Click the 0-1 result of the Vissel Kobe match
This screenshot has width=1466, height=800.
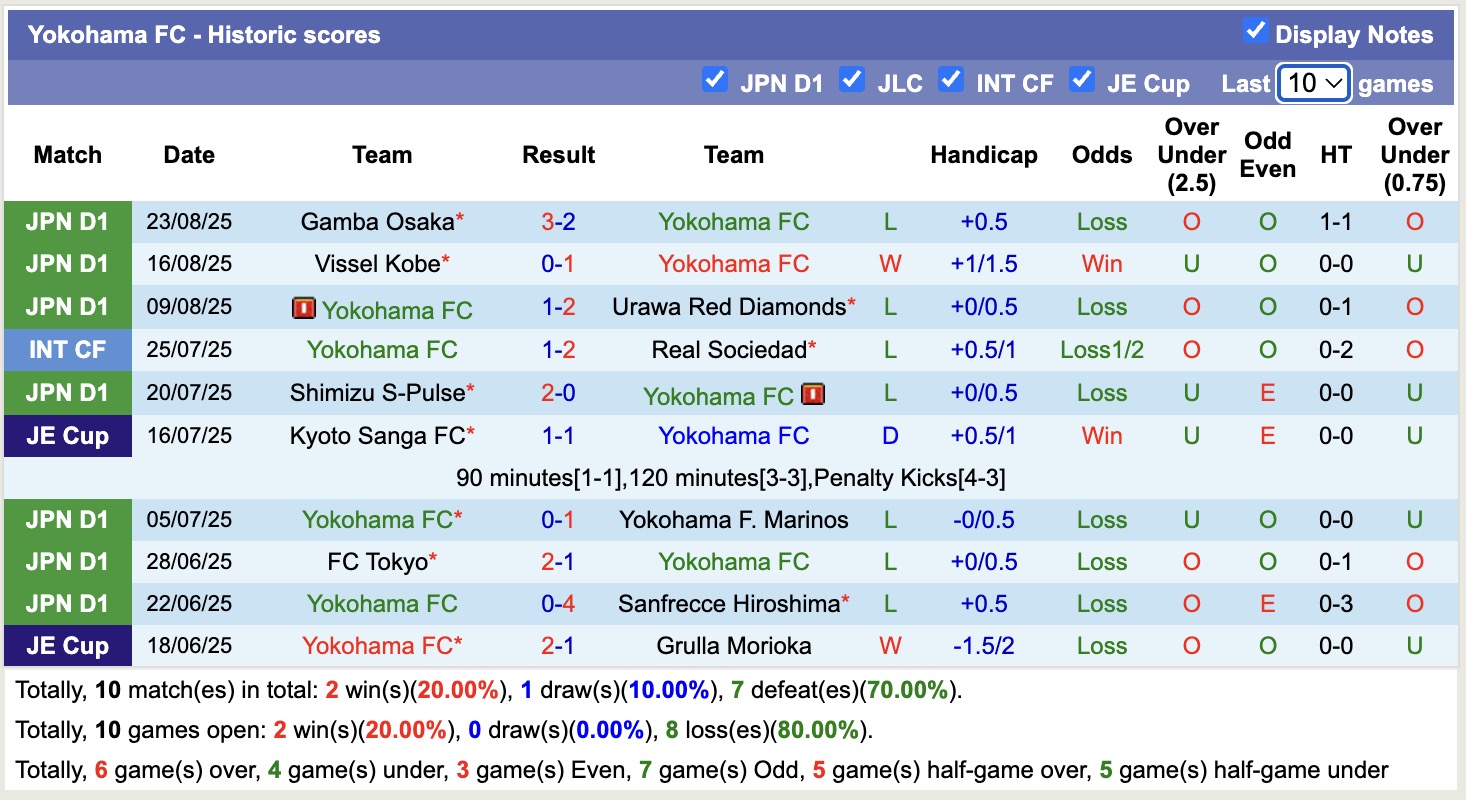coord(558,263)
